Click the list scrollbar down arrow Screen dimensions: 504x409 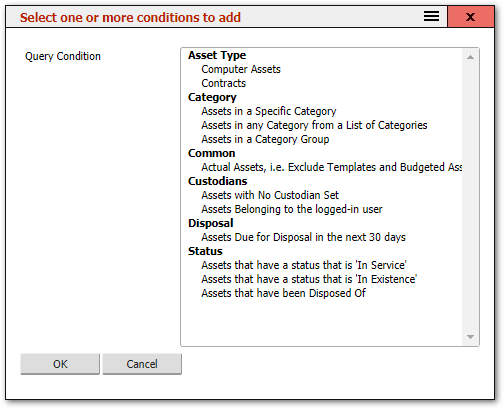point(470,337)
